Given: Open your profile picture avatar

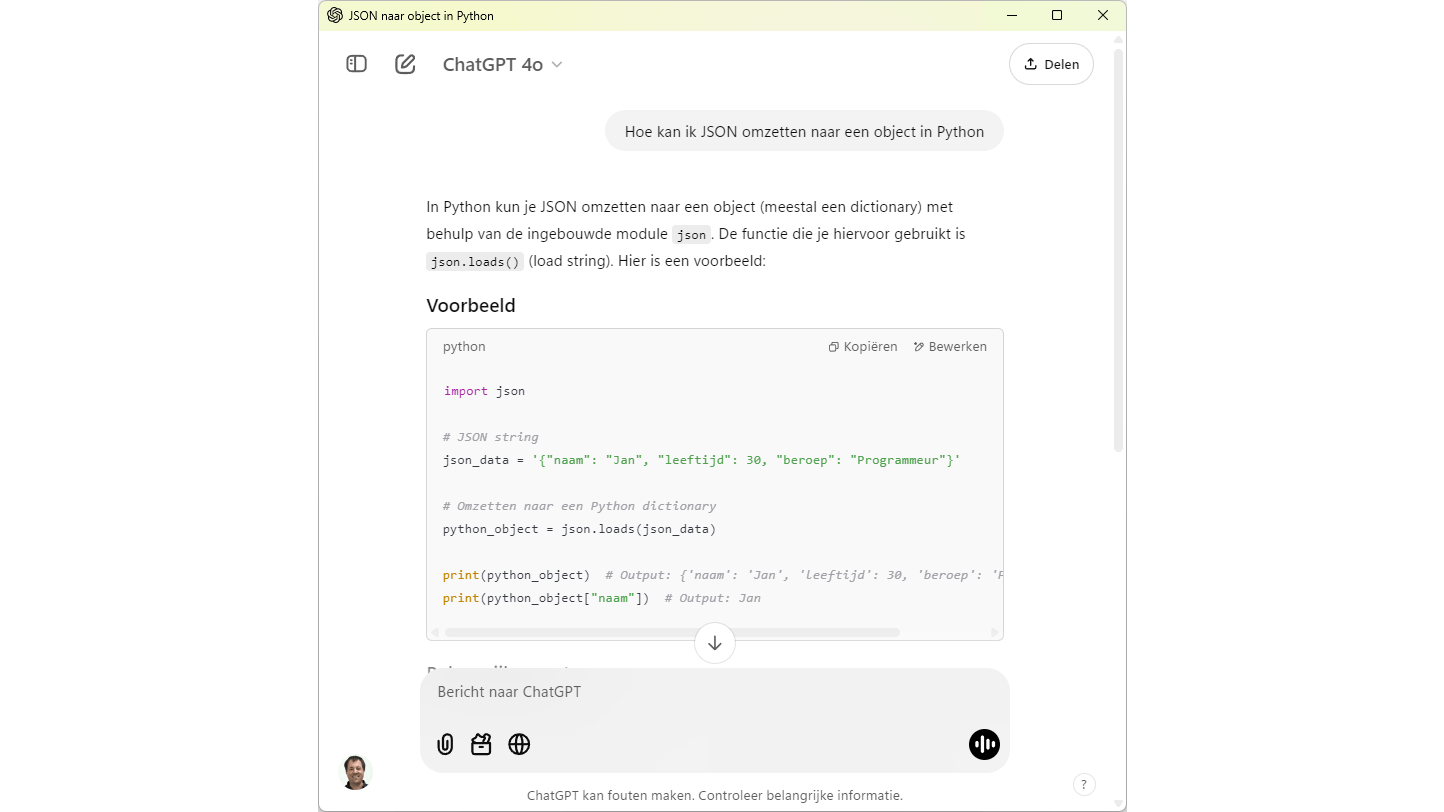Looking at the screenshot, I should coord(356,772).
